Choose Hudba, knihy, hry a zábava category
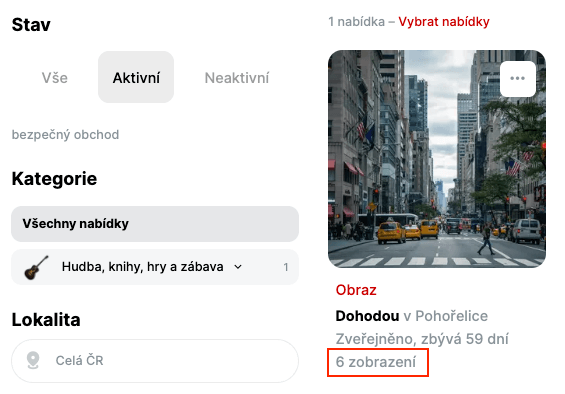 pos(155,267)
